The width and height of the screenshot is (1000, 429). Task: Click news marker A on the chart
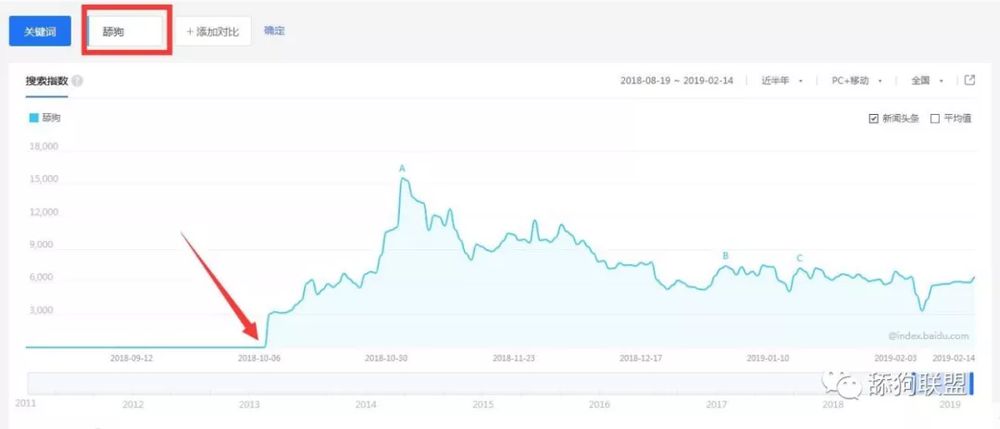[402, 169]
